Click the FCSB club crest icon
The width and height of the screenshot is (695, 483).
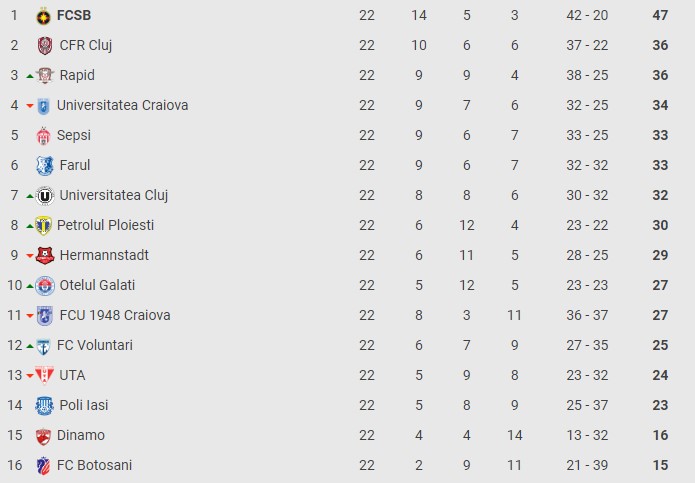(x=43, y=16)
